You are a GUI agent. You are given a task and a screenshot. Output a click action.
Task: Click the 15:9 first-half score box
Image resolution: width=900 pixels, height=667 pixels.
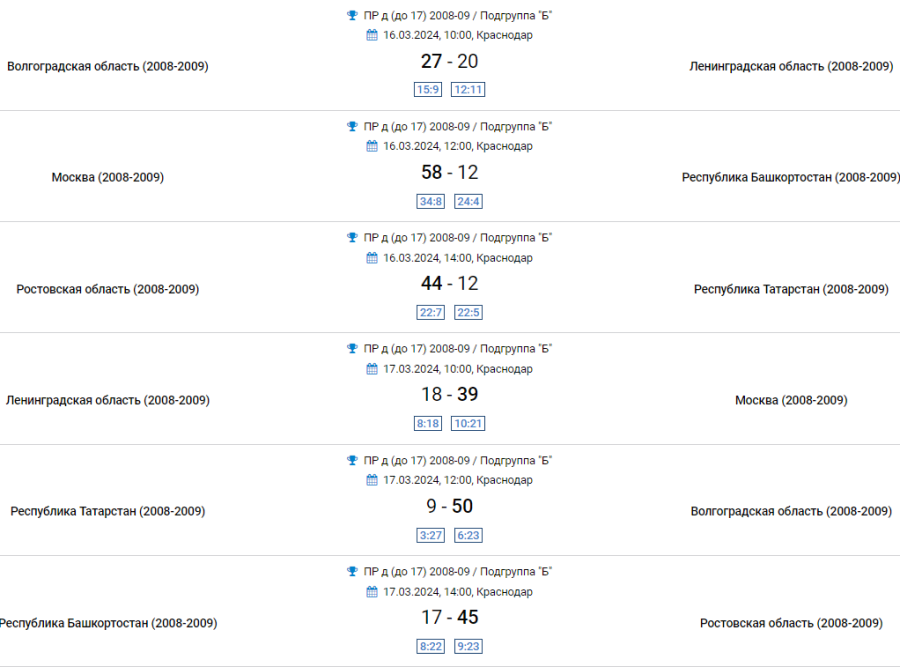tap(428, 90)
